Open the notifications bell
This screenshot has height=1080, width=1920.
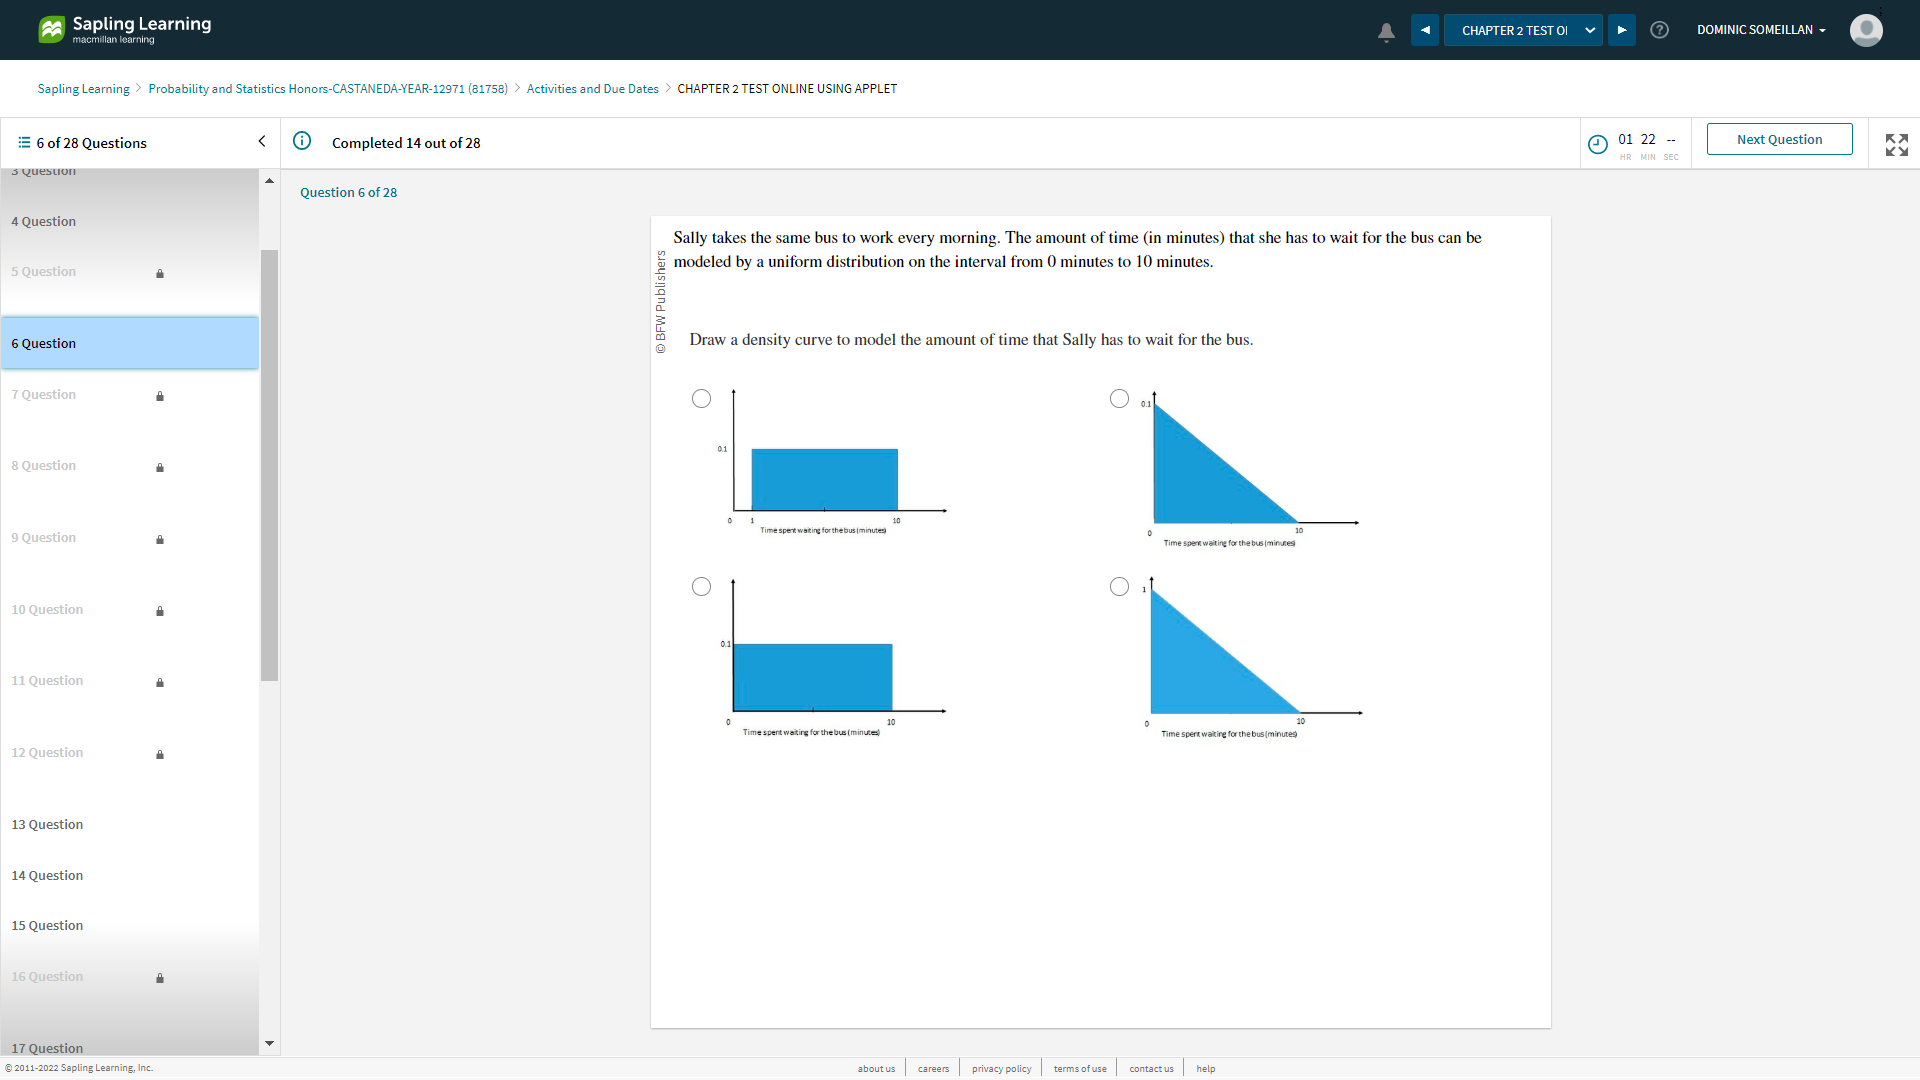click(1385, 31)
